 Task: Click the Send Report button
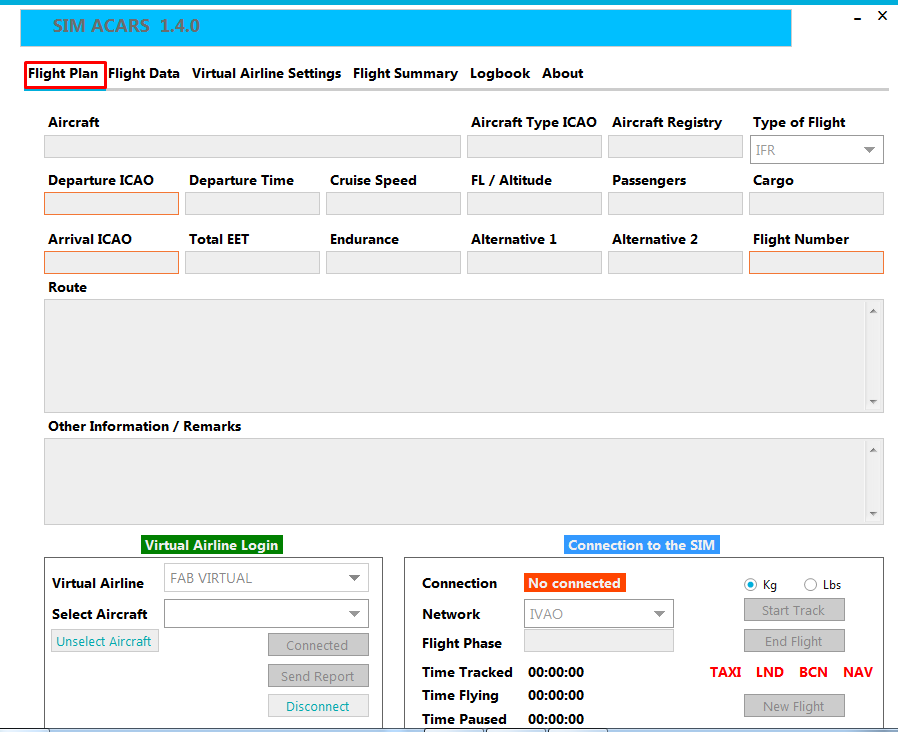pyautogui.click(x=317, y=676)
